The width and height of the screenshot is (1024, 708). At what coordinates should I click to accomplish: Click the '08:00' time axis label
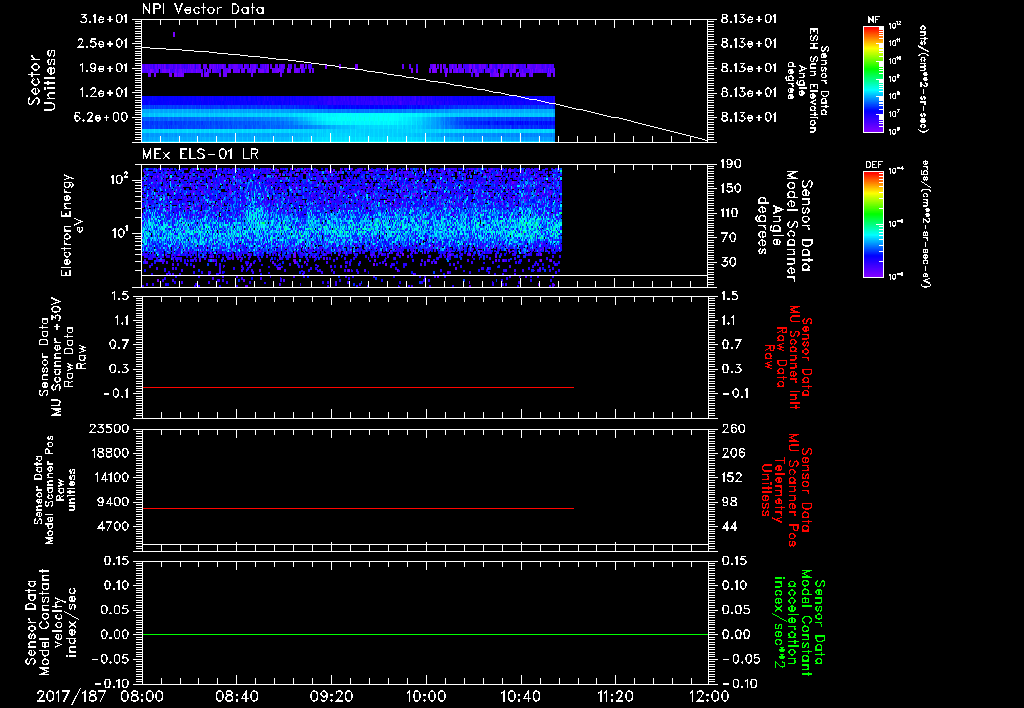coord(142,696)
